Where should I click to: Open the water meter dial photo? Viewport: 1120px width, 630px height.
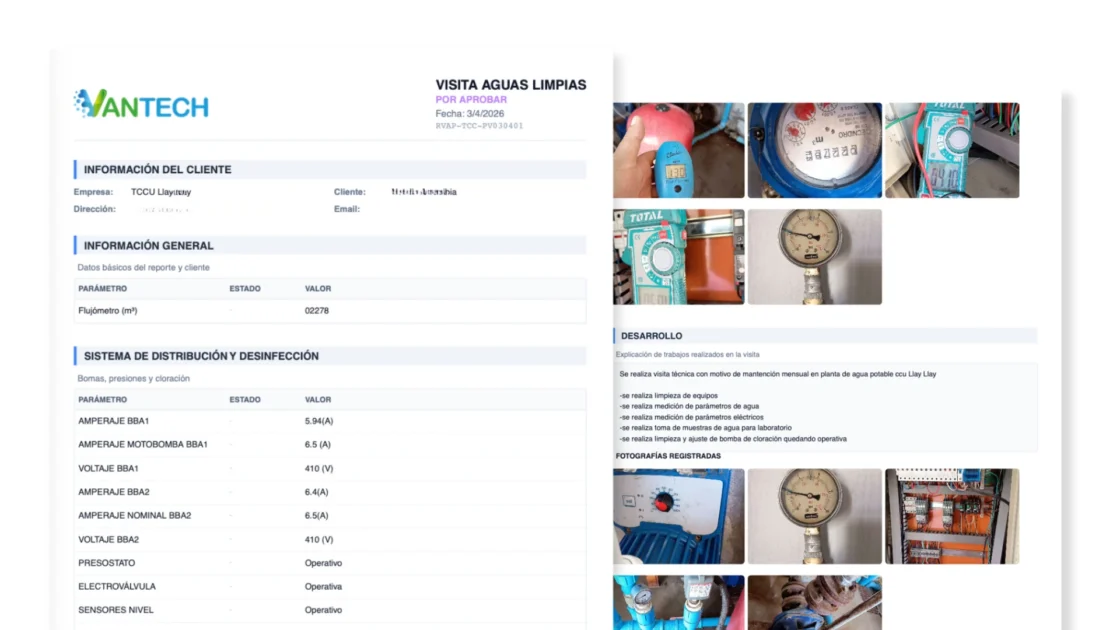814,150
